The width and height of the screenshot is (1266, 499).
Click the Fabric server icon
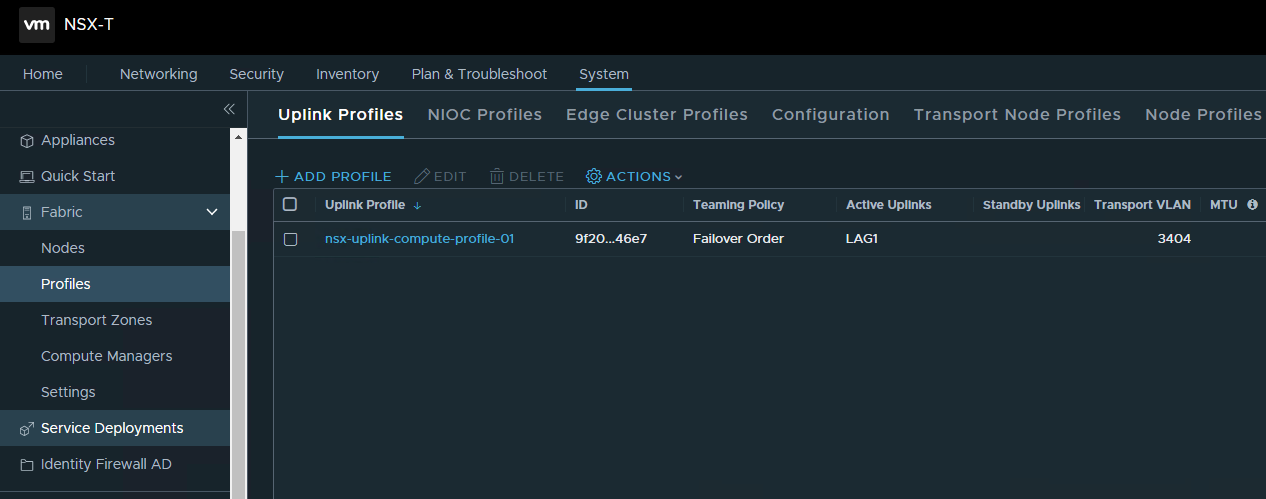tap(27, 213)
